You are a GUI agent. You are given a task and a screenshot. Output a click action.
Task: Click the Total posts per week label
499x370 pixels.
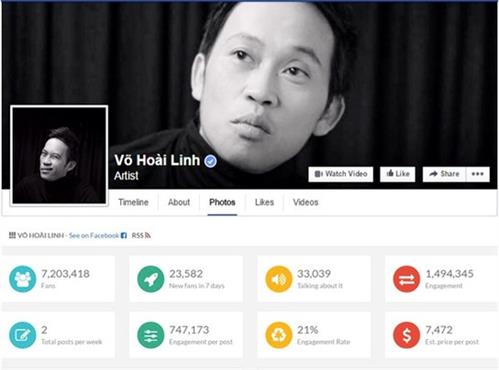coord(72,342)
